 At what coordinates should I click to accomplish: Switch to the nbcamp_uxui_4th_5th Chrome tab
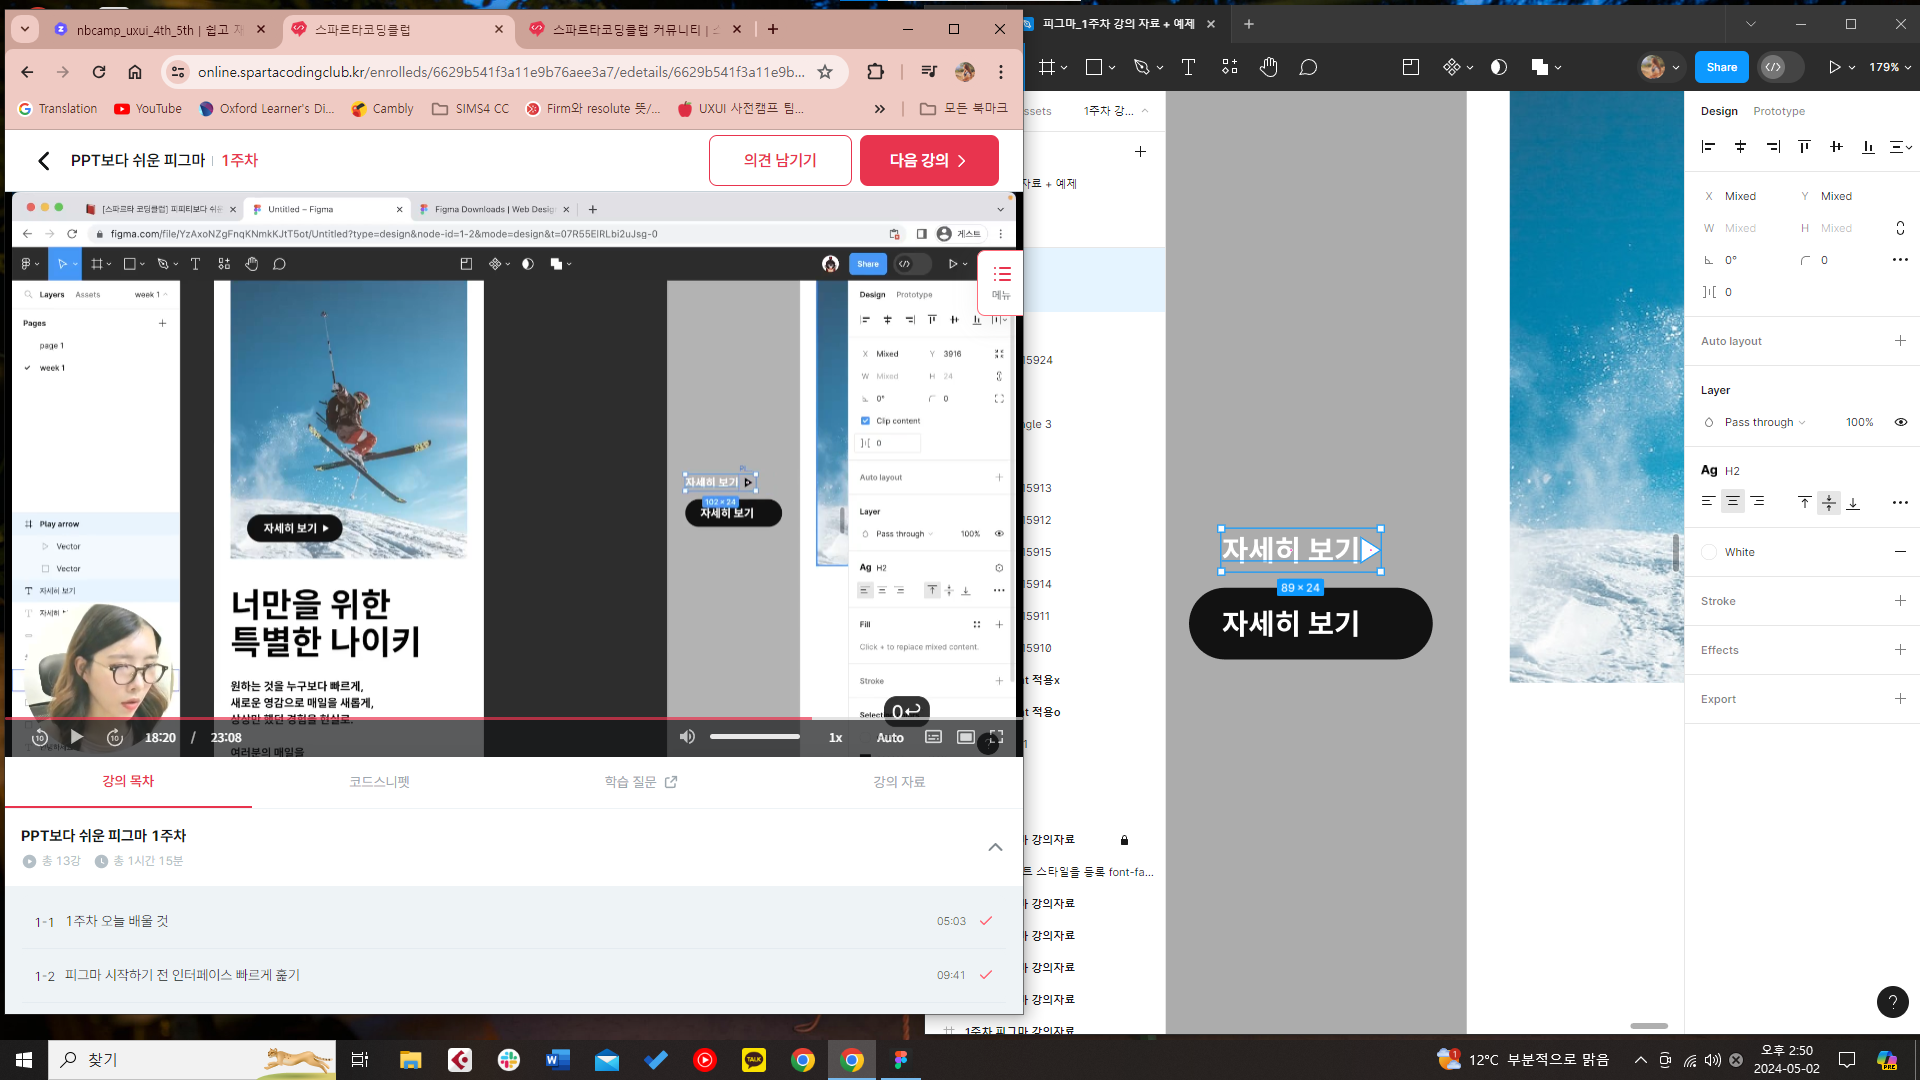click(161, 30)
